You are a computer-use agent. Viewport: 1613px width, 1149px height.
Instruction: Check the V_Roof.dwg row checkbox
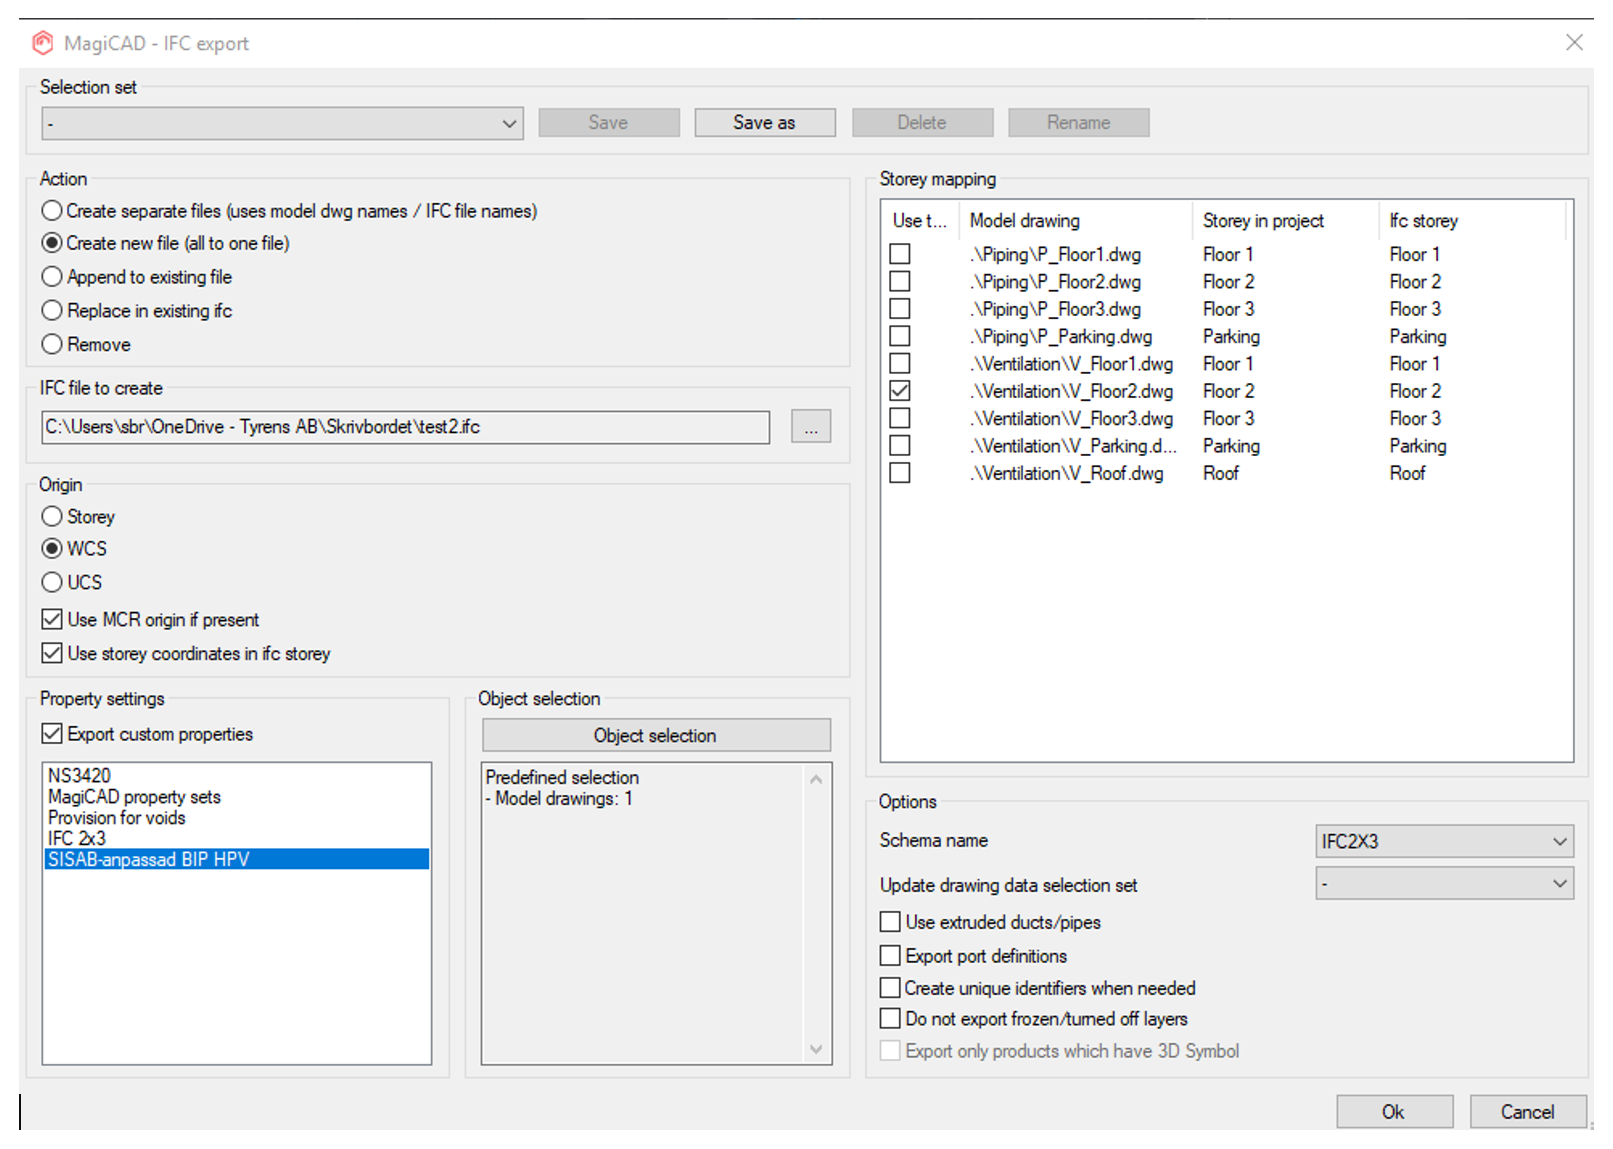click(900, 473)
